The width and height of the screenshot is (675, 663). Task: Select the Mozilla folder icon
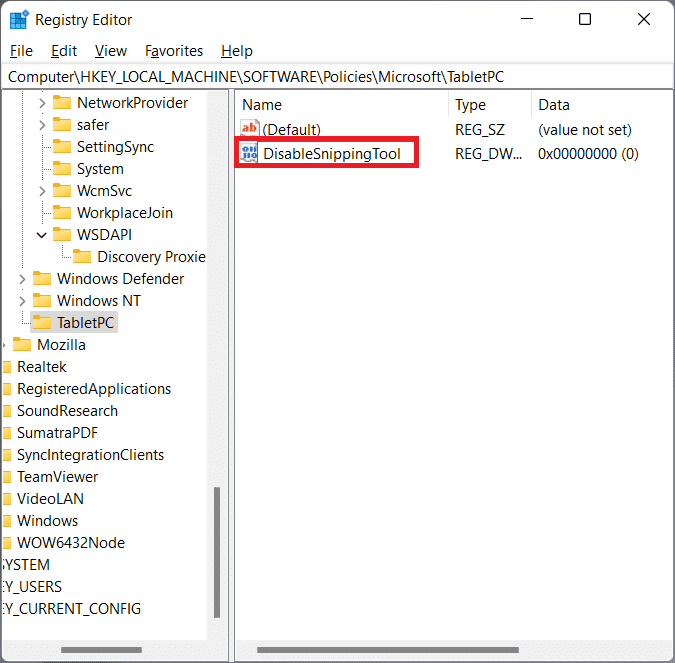pyautogui.click(x=22, y=344)
